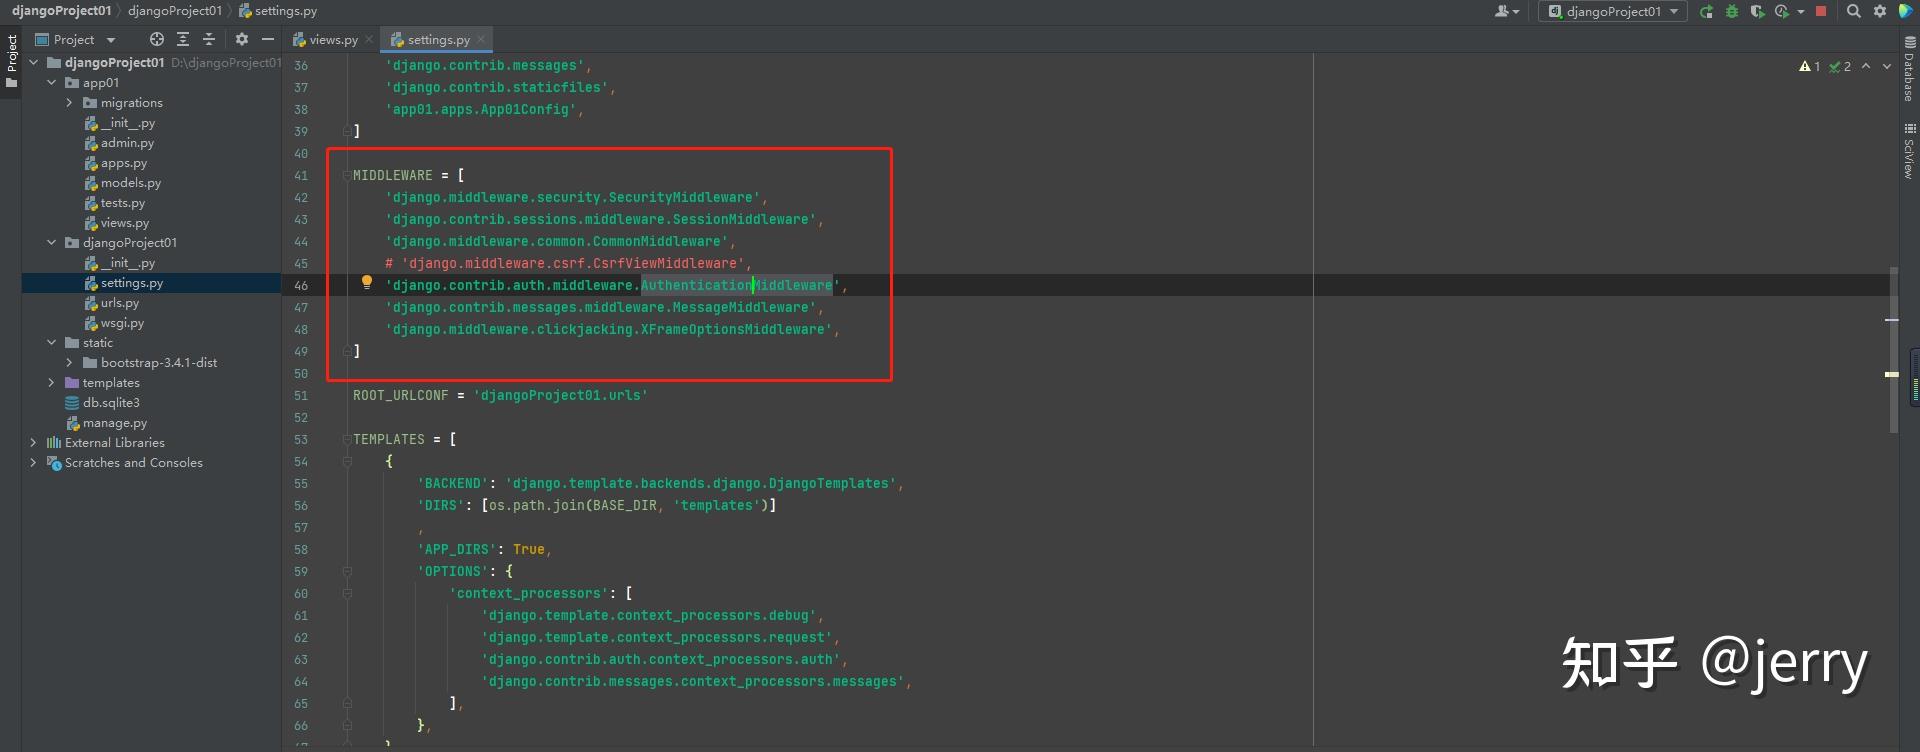The width and height of the screenshot is (1920, 752).
Task: Stop the running process
Action: point(1821,12)
